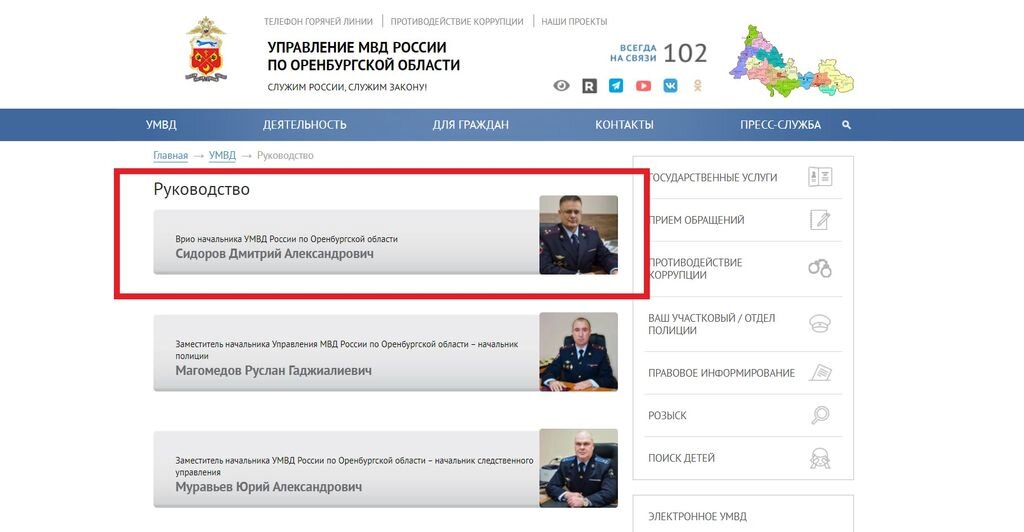Open the Odnoklassniki social icon

(697, 86)
